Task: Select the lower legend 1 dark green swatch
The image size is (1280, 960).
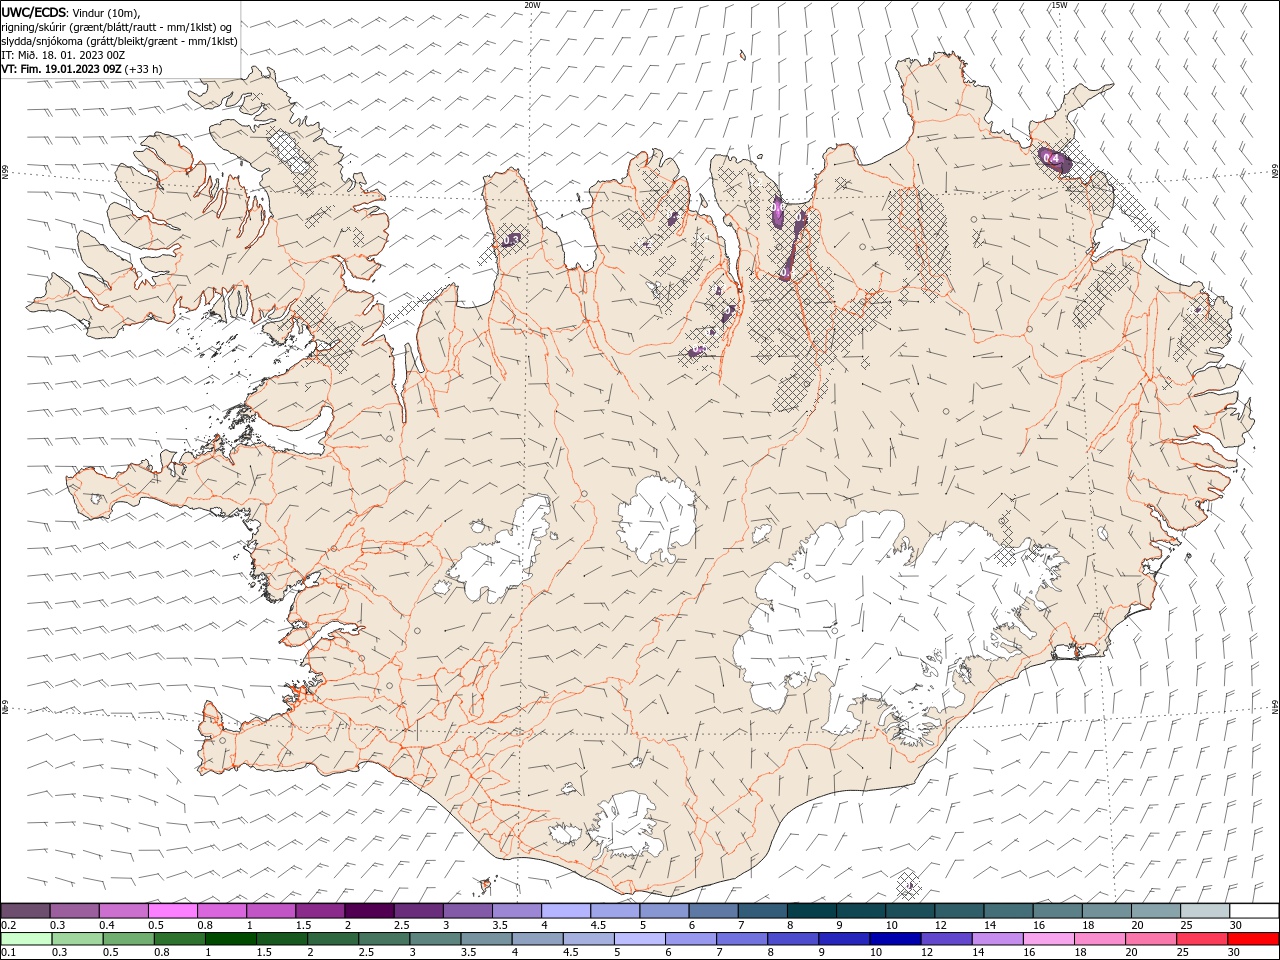Action: pos(230,939)
